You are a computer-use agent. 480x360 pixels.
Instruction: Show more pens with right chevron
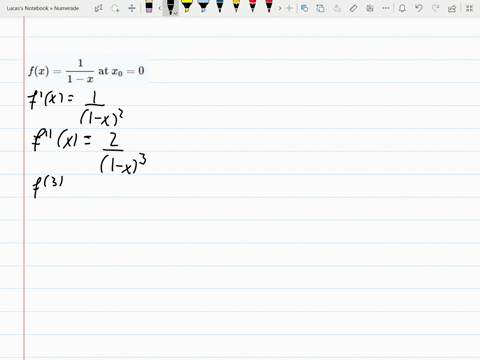coord(280,8)
